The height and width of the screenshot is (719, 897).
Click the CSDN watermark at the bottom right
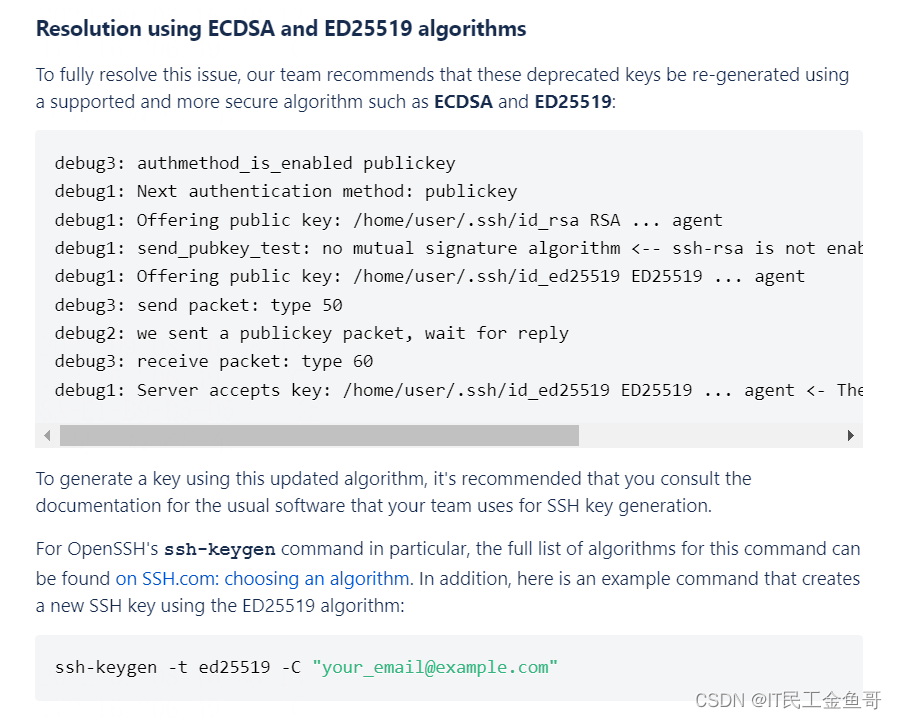click(x=788, y=700)
